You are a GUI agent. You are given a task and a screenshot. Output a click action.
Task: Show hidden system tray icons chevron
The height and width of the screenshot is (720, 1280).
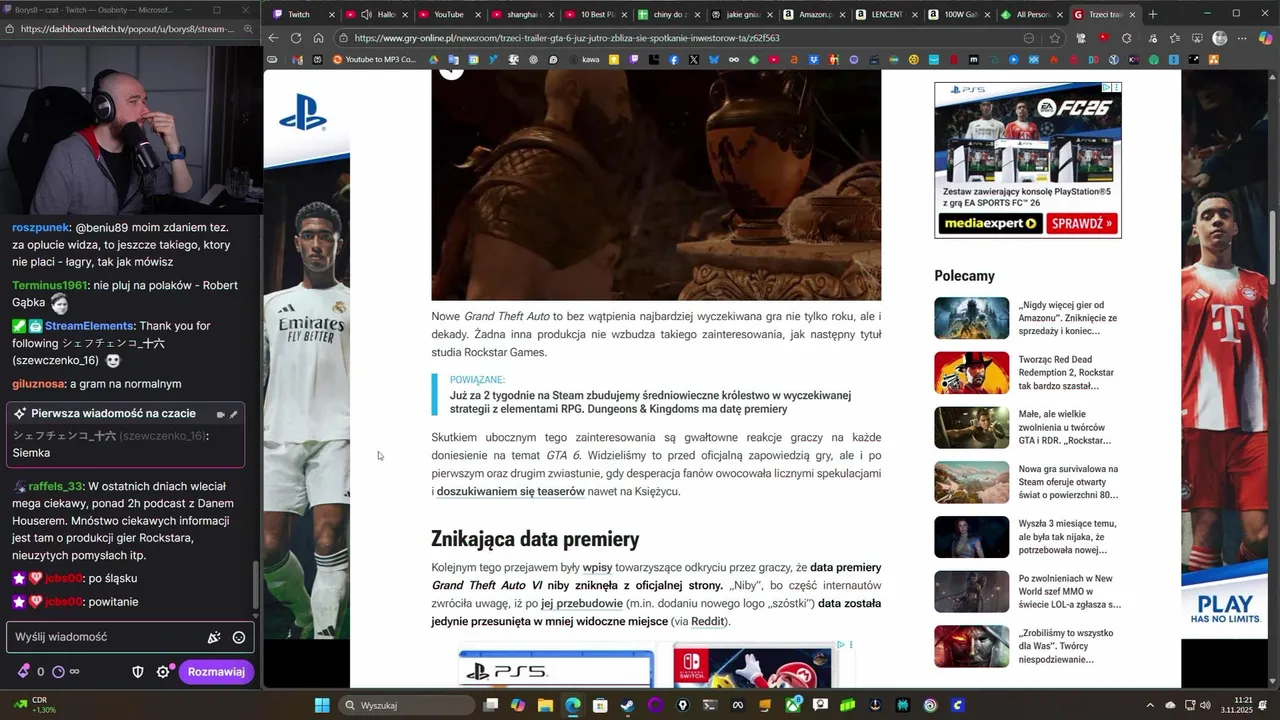1150,705
